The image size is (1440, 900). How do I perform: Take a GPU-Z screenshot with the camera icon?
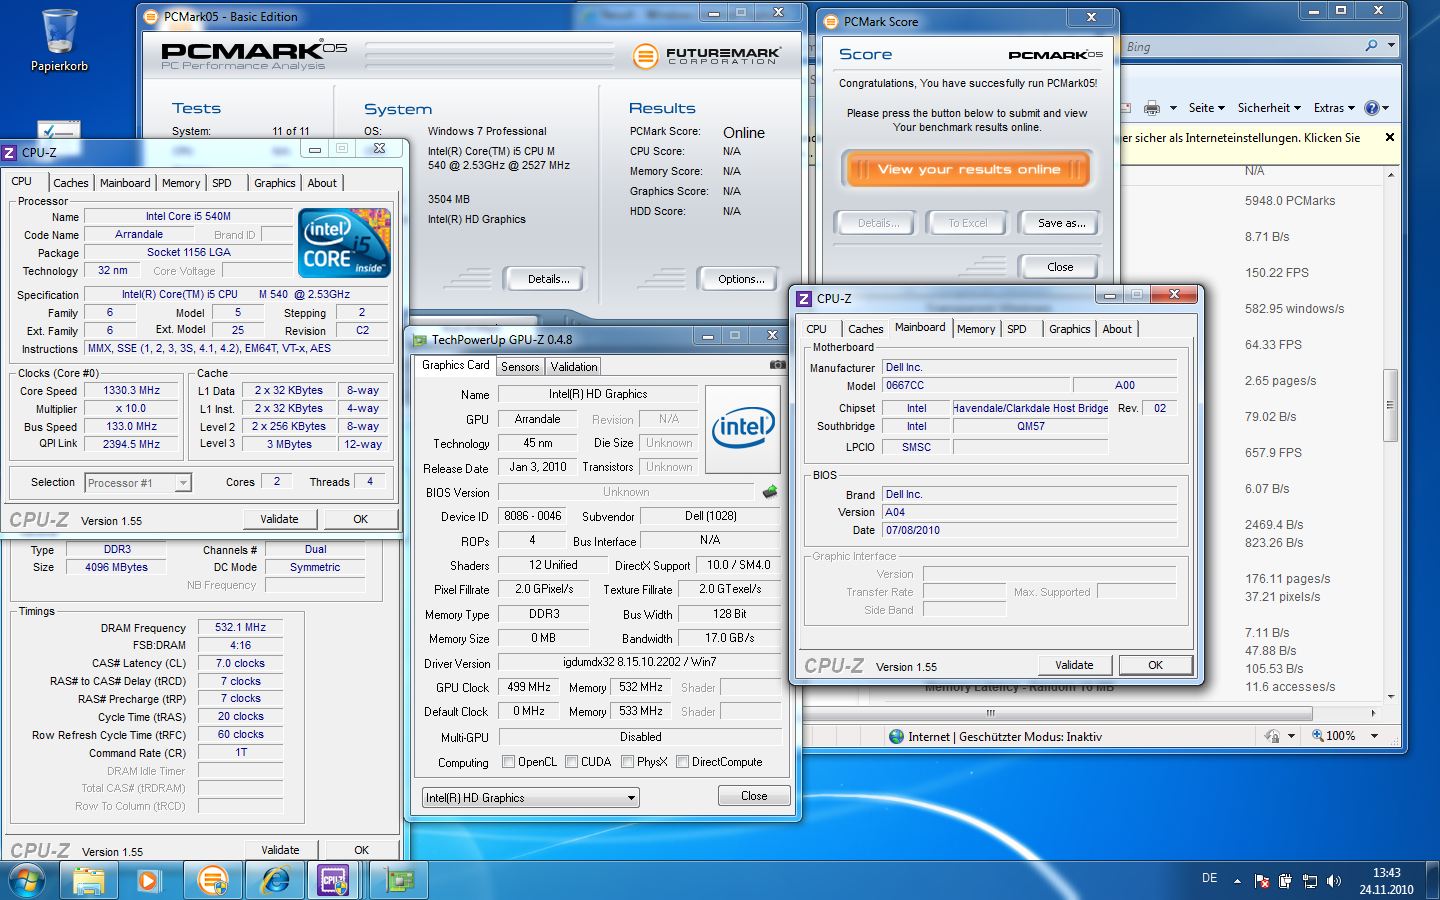pyautogui.click(x=777, y=365)
